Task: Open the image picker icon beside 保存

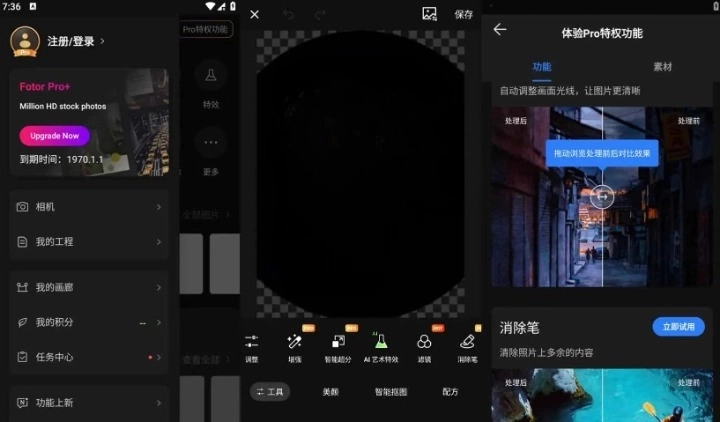Action: point(429,14)
